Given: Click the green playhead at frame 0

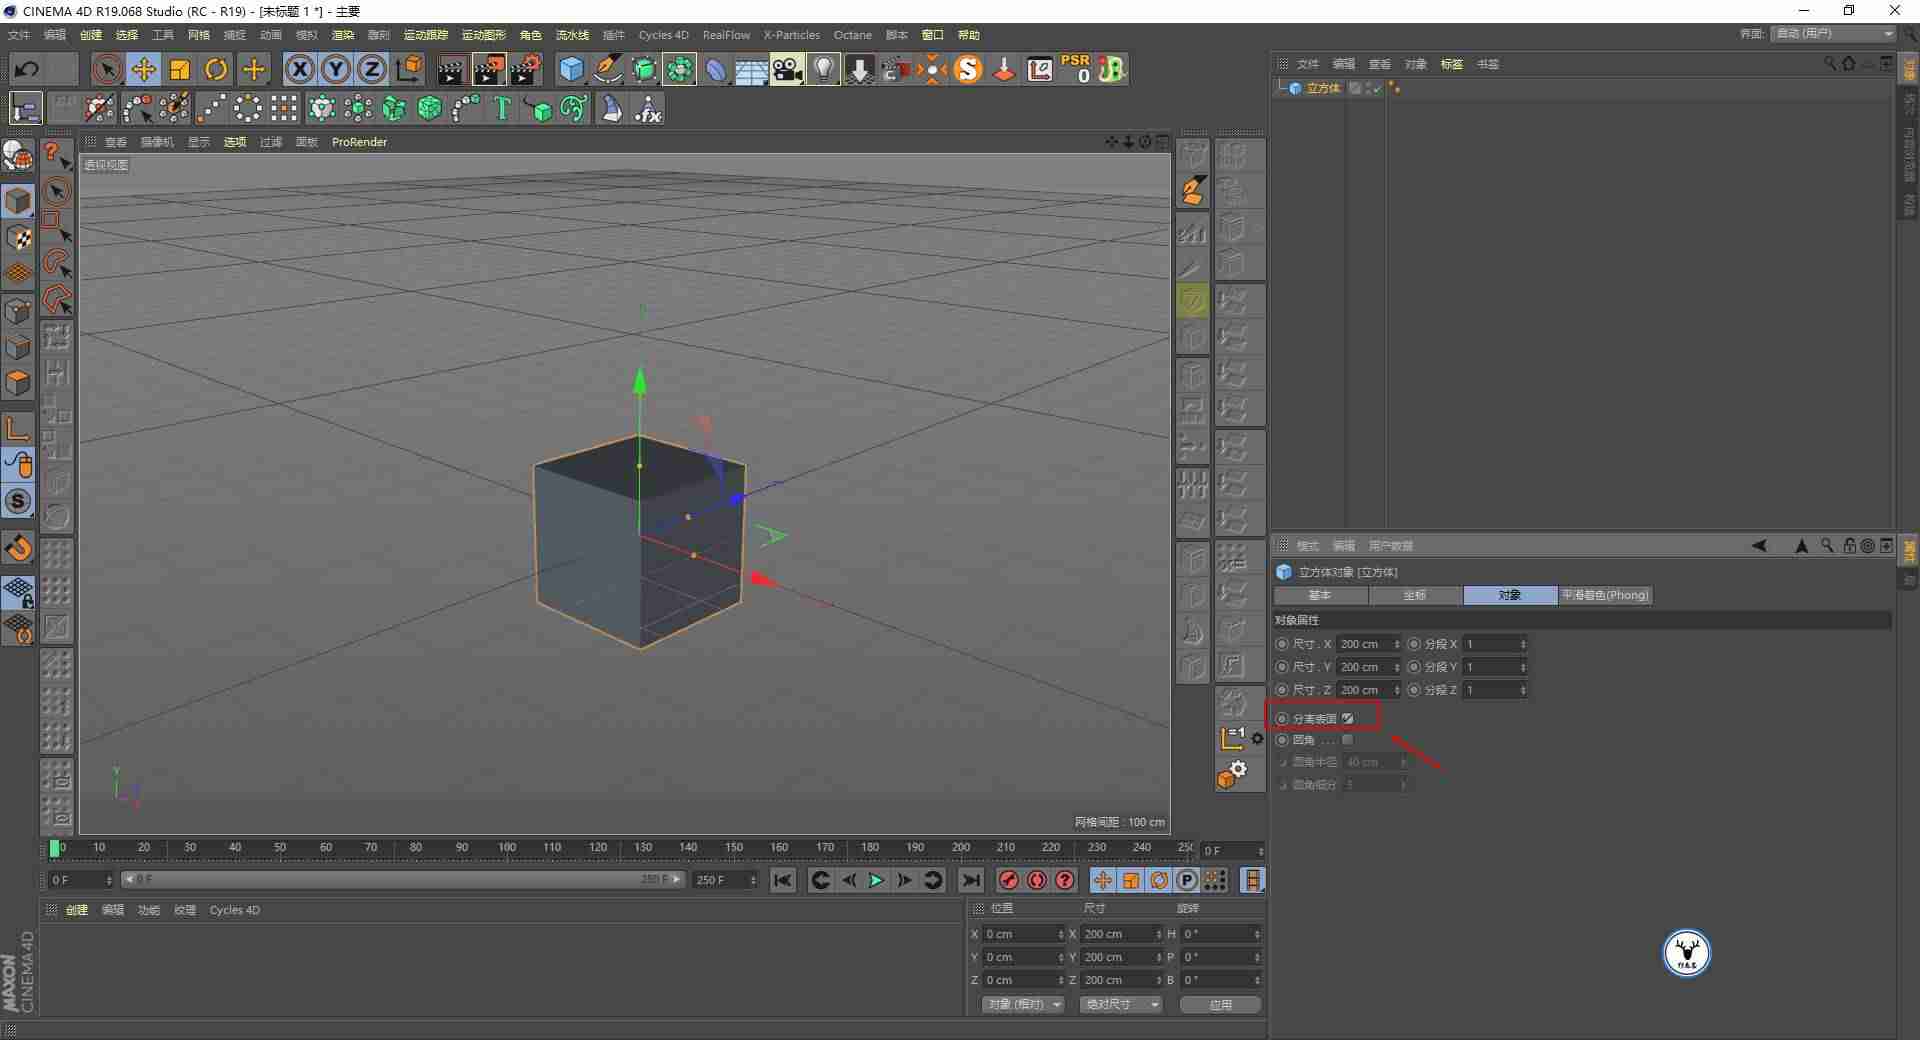Looking at the screenshot, I should pyautogui.click(x=54, y=848).
